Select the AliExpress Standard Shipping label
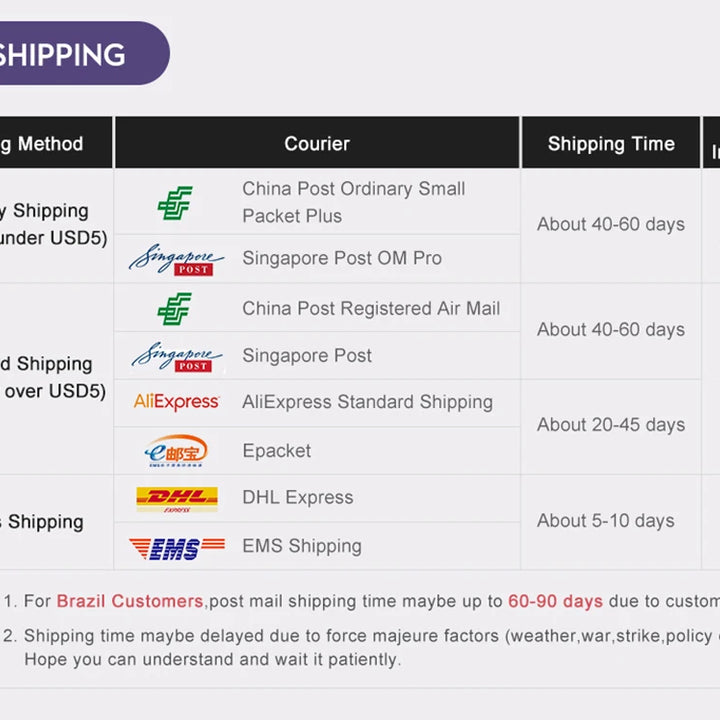The height and width of the screenshot is (720, 720). coord(367,402)
